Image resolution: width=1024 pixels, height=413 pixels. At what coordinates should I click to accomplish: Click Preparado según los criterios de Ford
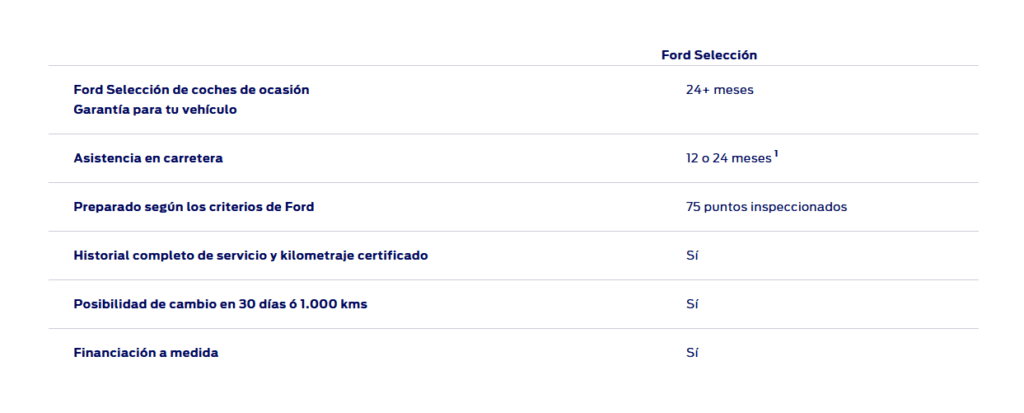coord(194,207)
